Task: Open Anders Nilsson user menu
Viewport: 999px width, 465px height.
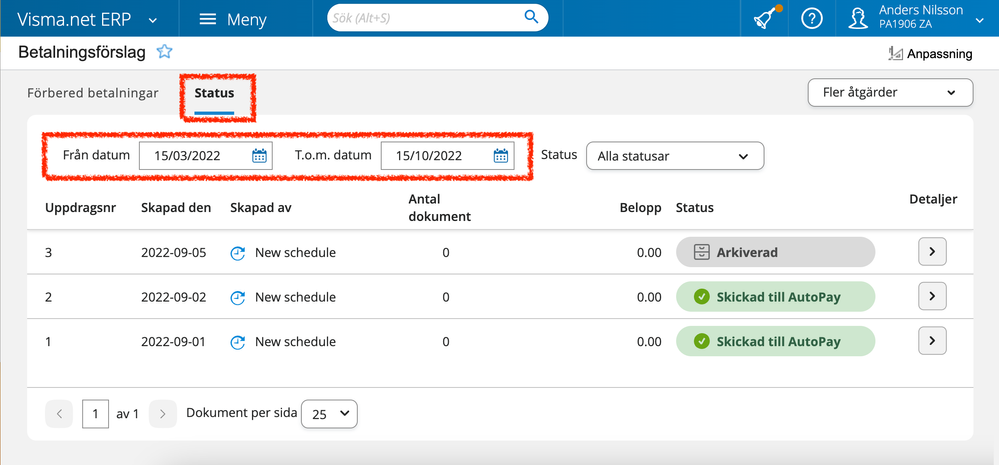Action: point(914,18)
